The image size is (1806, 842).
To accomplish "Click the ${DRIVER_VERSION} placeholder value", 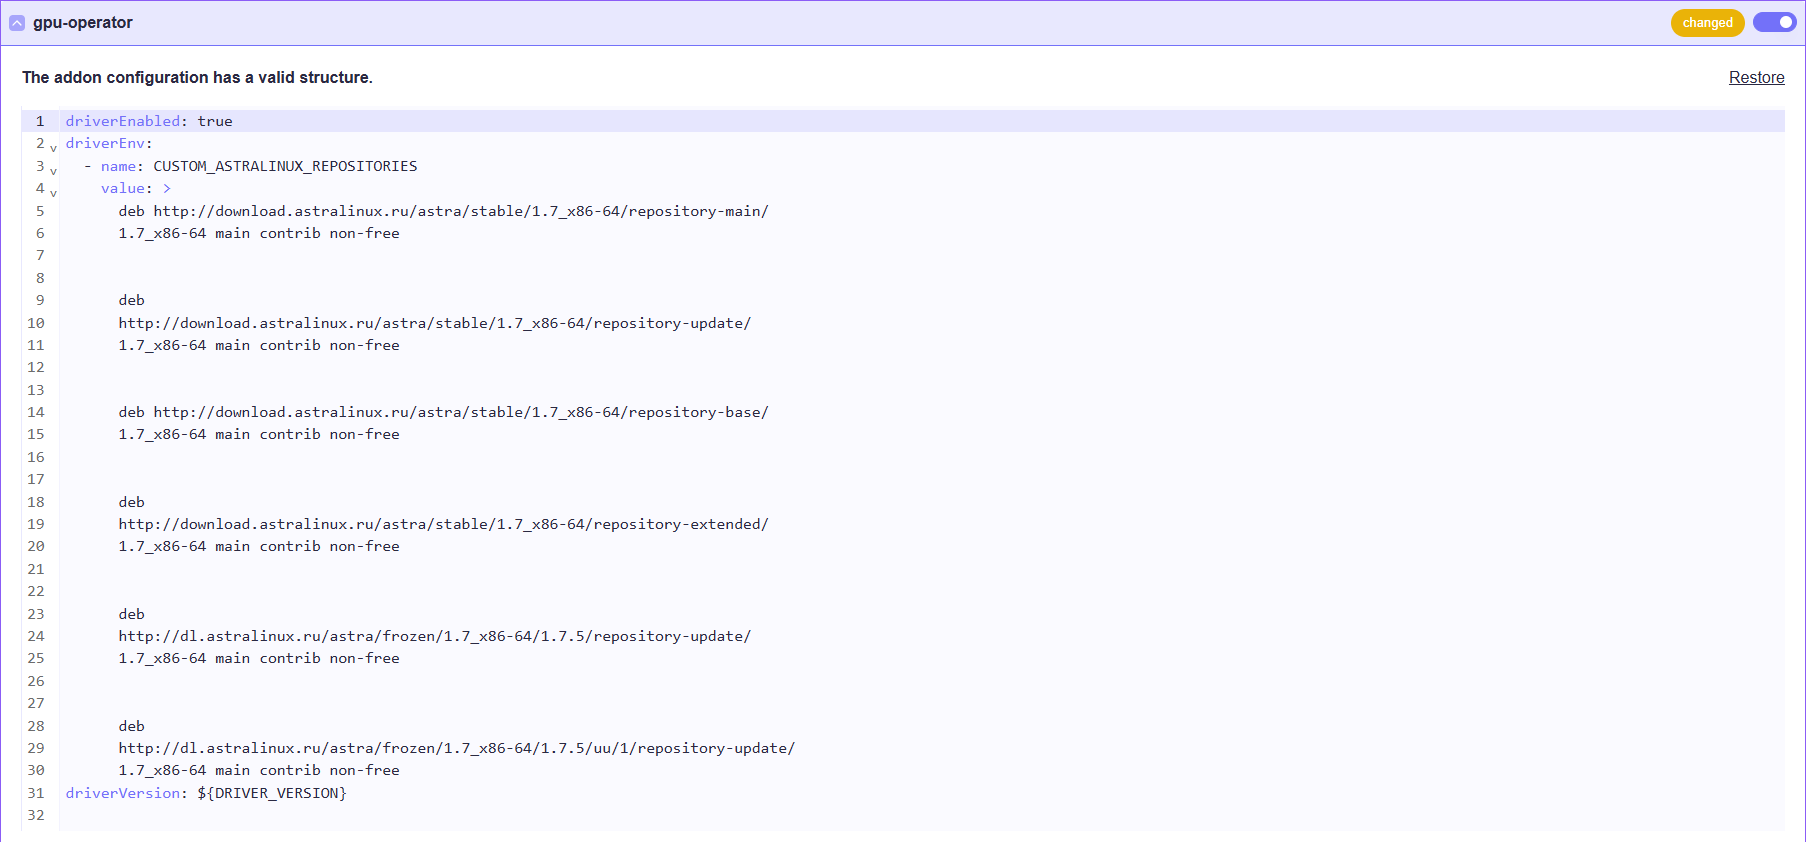I will click(271, 793).
